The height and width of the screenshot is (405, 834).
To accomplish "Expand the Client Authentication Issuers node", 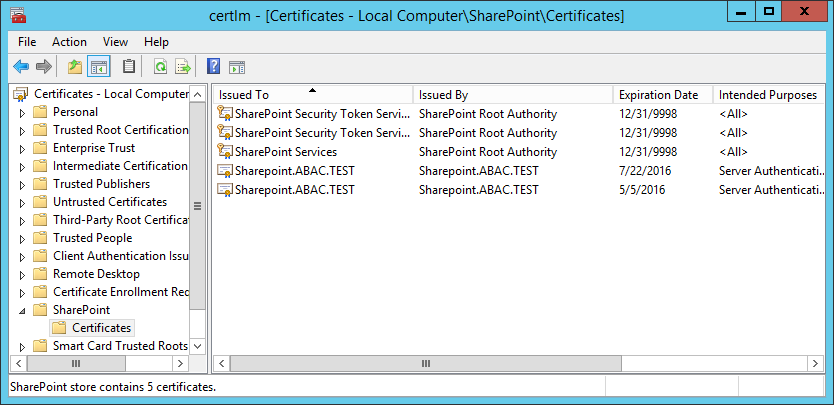I will coord(22,257).
